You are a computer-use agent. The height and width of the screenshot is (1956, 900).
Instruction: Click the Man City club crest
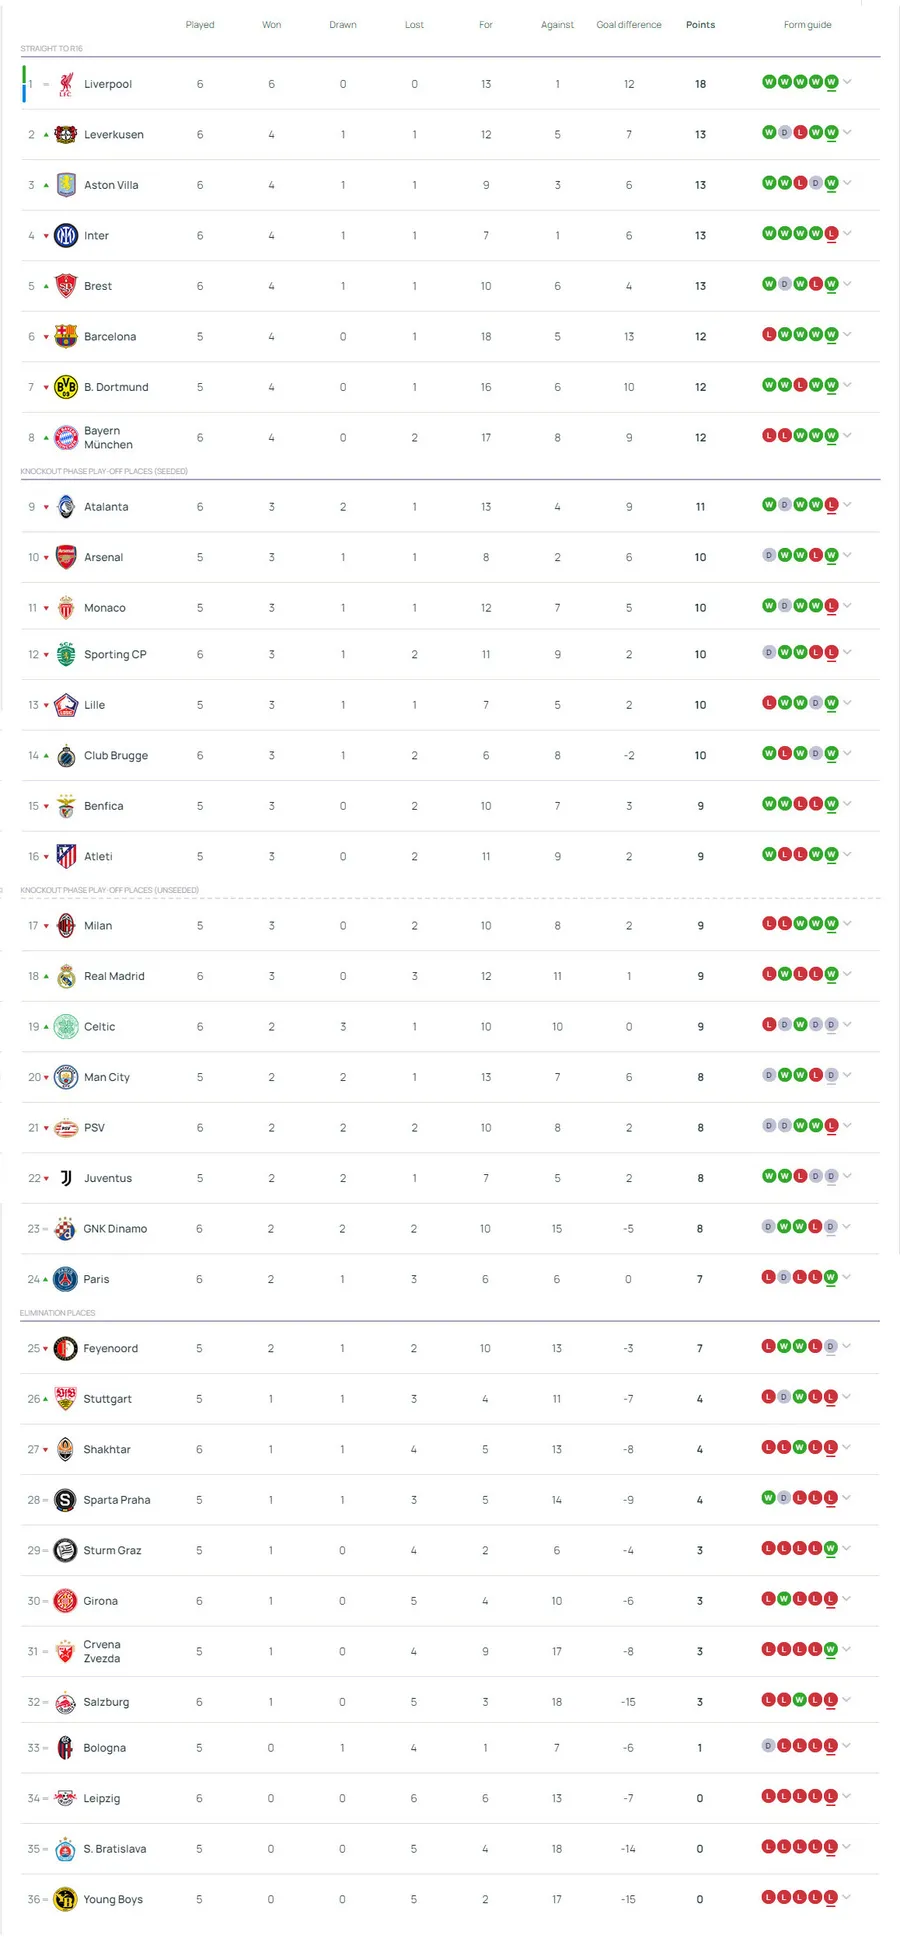[66, 1078]
